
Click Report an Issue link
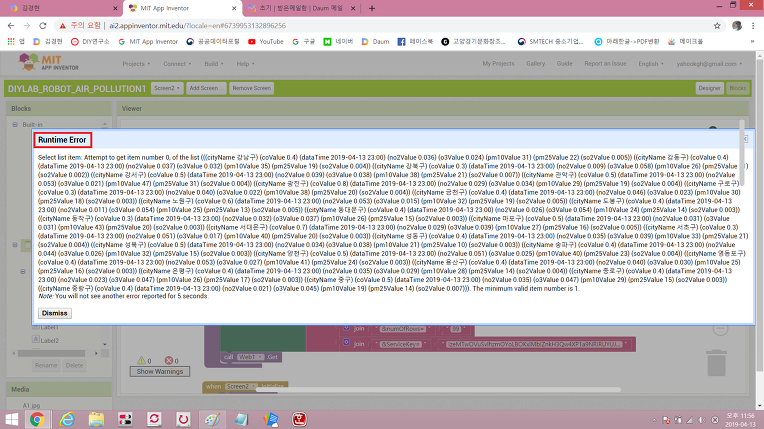click(605, 64)
